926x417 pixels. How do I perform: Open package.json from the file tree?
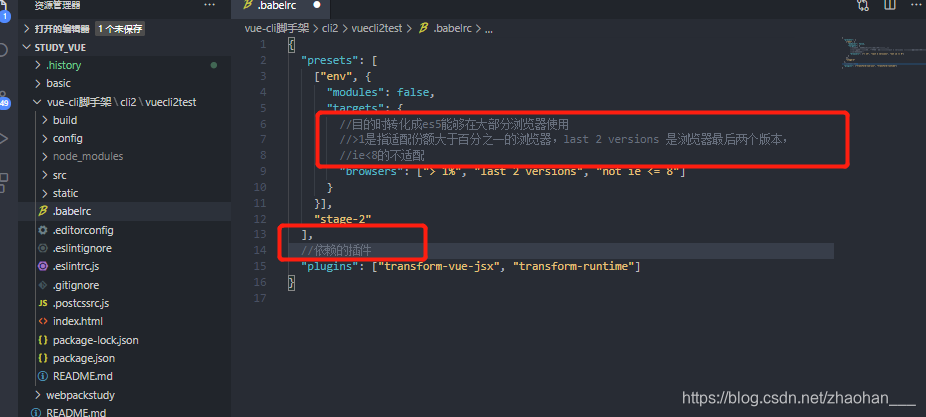(x=84, y=358)
